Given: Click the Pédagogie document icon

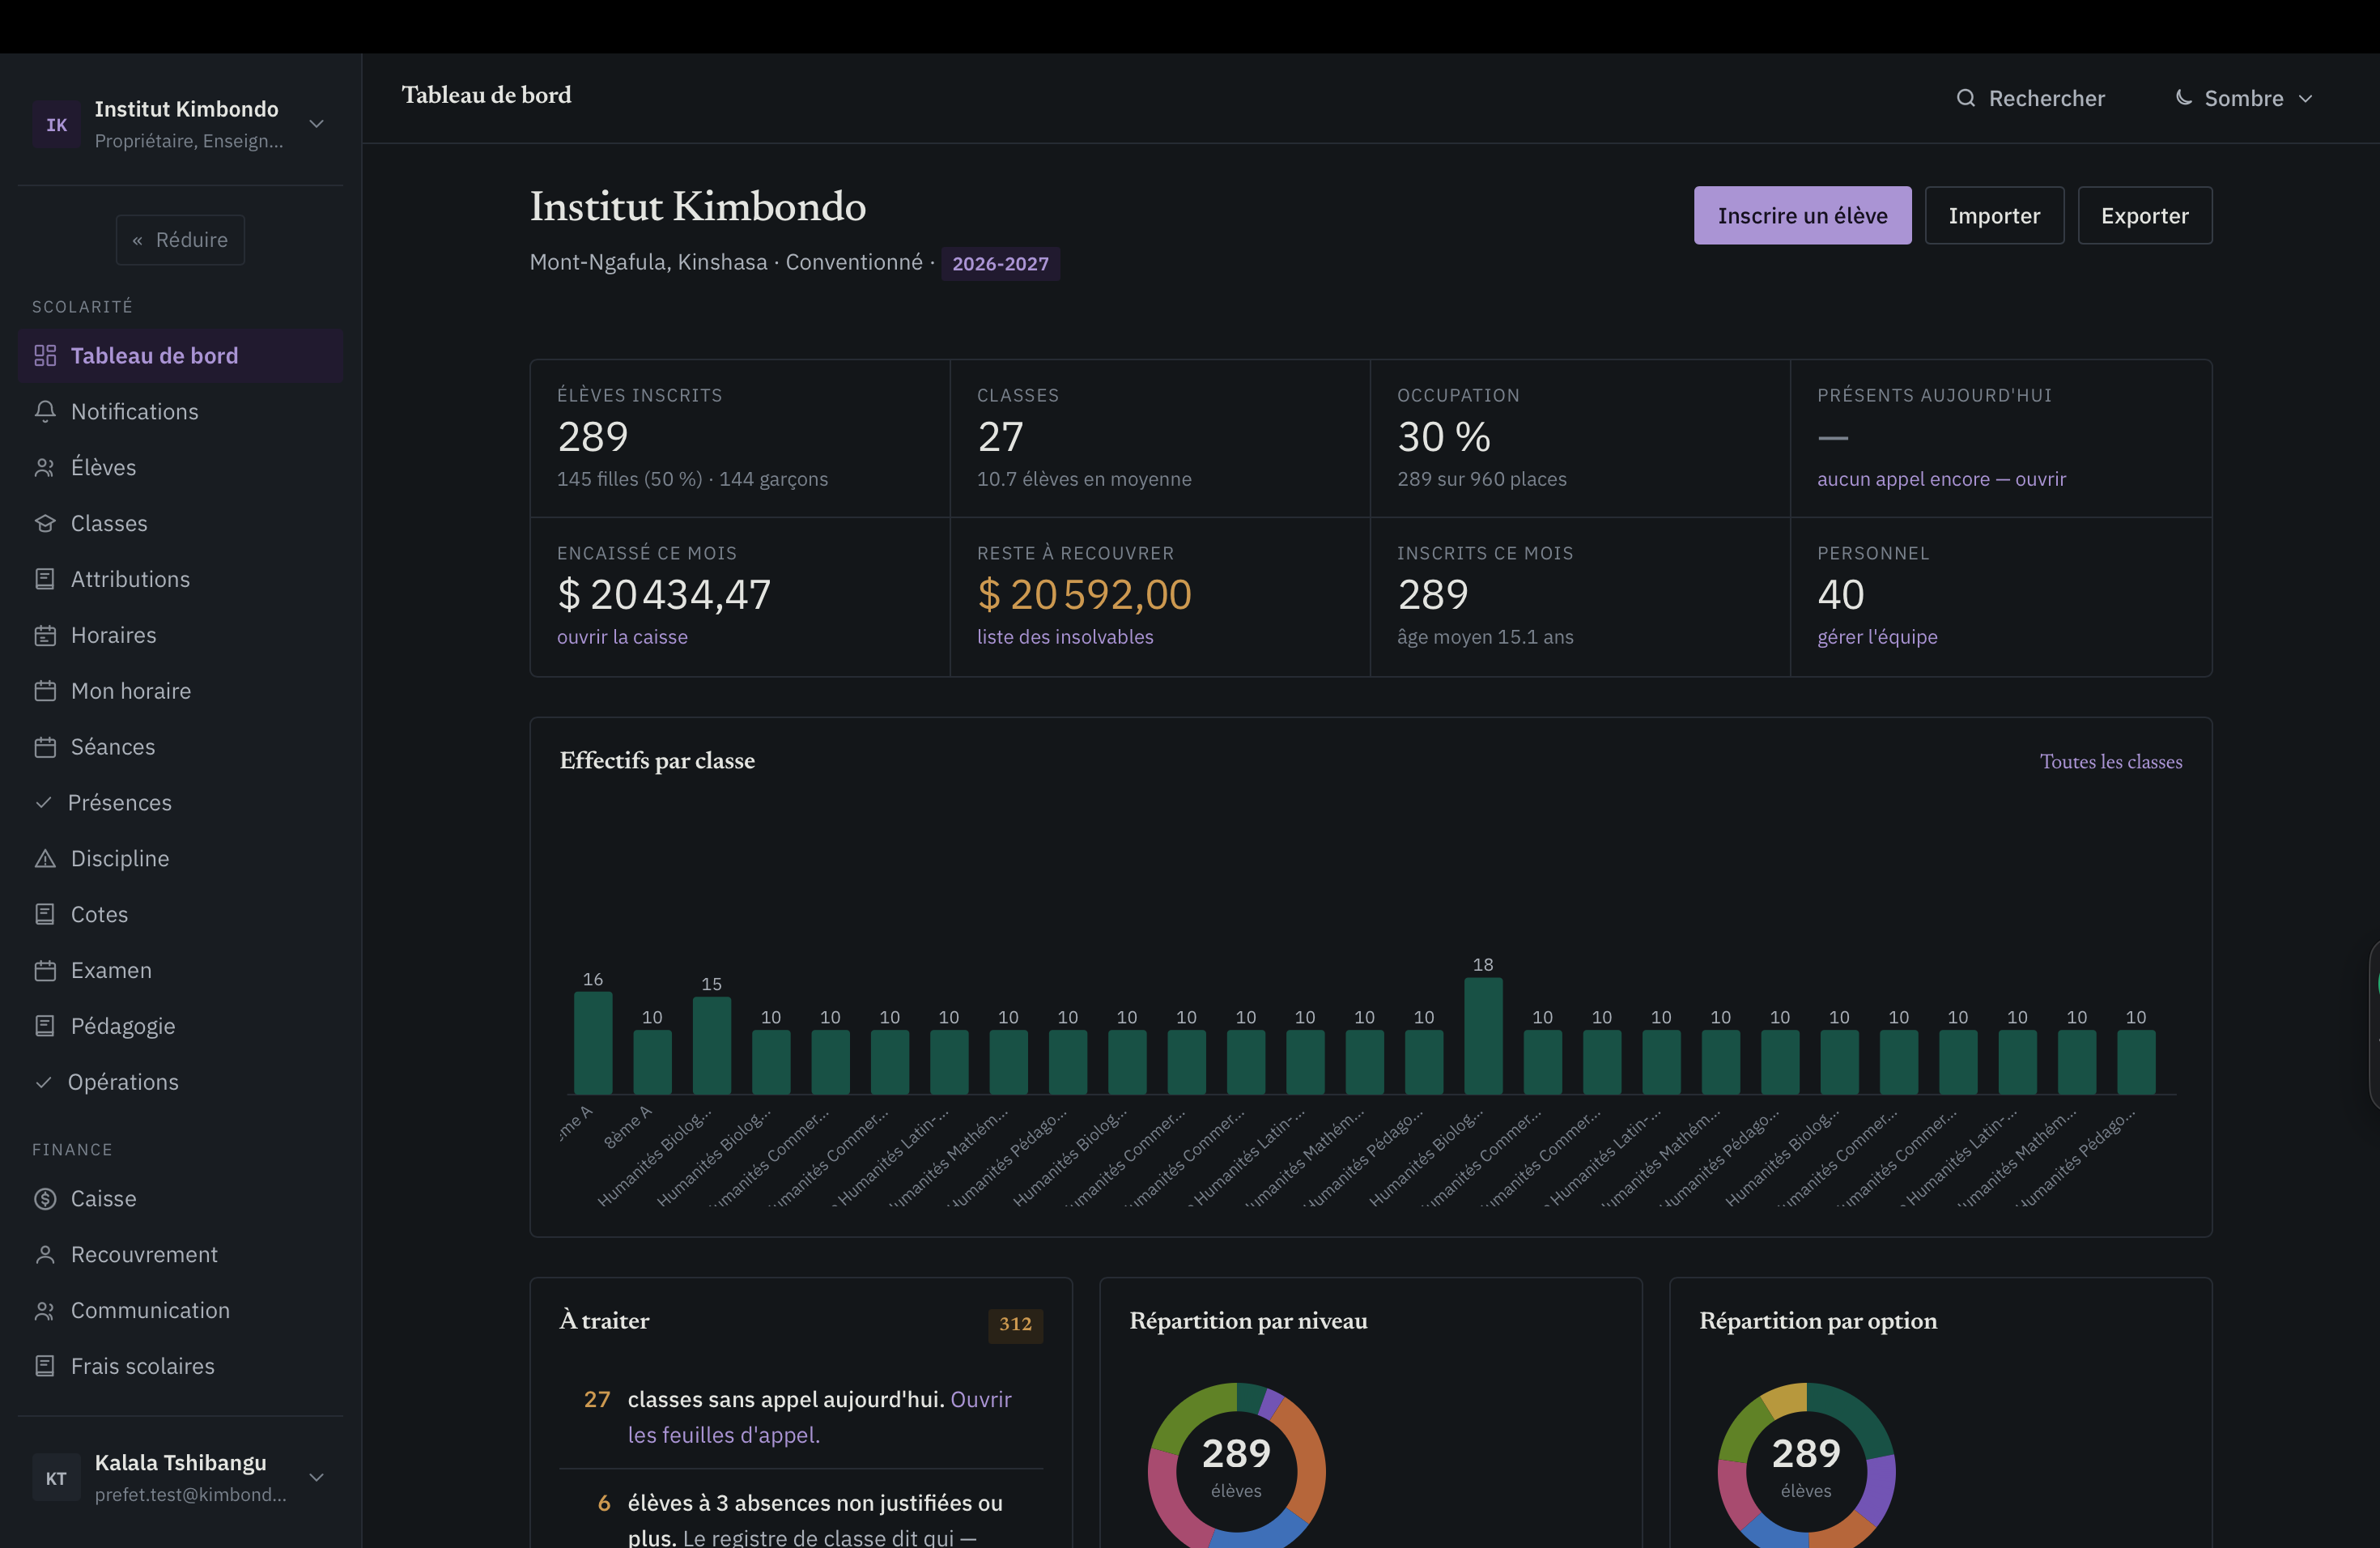Looking at the screenshot, I should pos(45,1026).
